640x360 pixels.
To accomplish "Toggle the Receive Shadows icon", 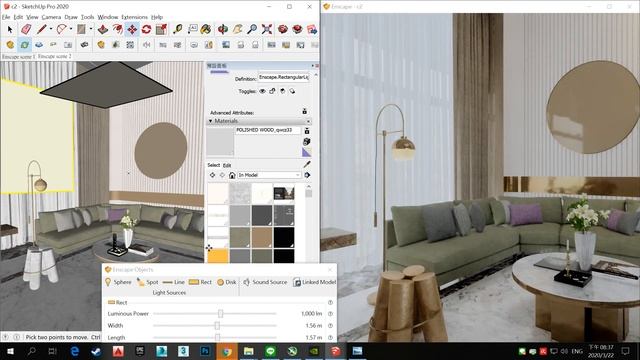I will (282, 91).
